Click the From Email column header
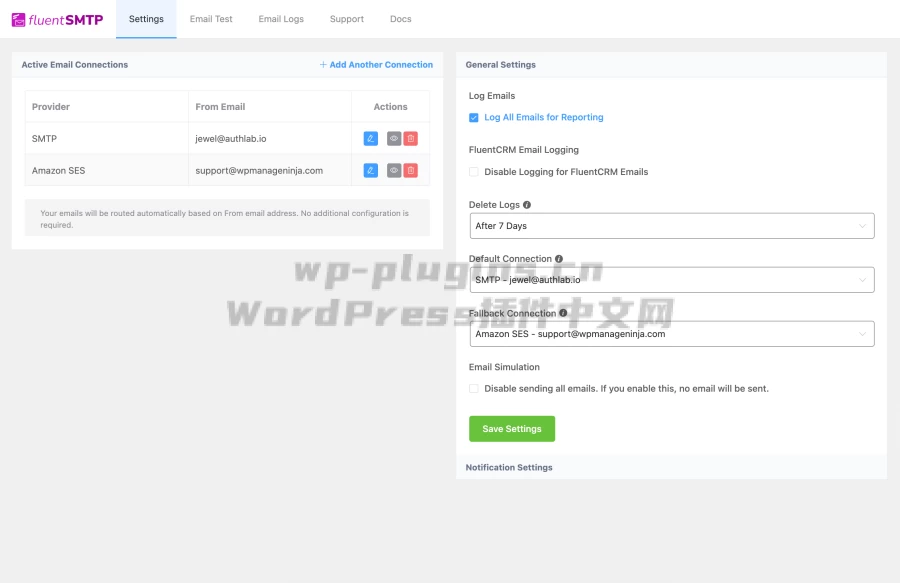Image resolution: width=900 pixels, height=583 pixels. (x=270, y=107)
